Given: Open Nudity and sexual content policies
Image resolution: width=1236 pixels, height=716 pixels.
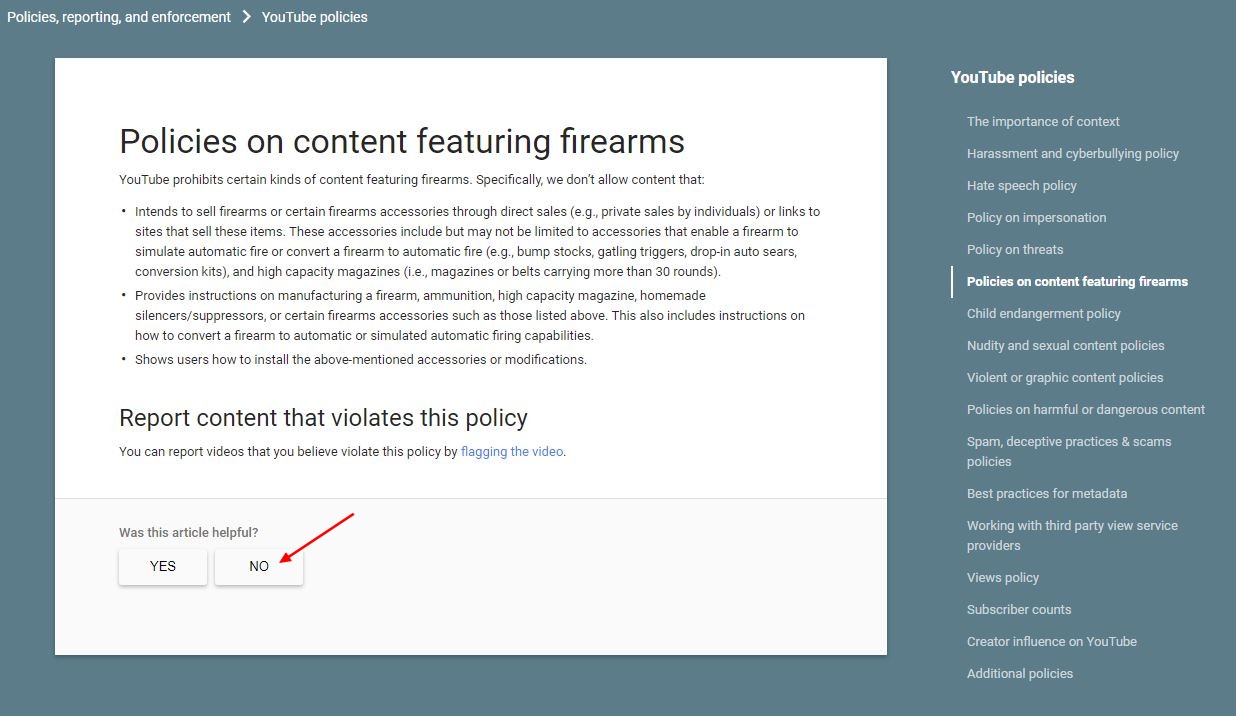Looking at the screenshot, I should click(x=1066, y=346).
